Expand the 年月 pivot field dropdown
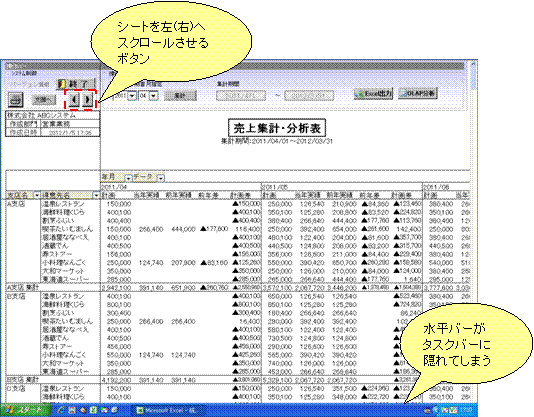 [128, 178]
